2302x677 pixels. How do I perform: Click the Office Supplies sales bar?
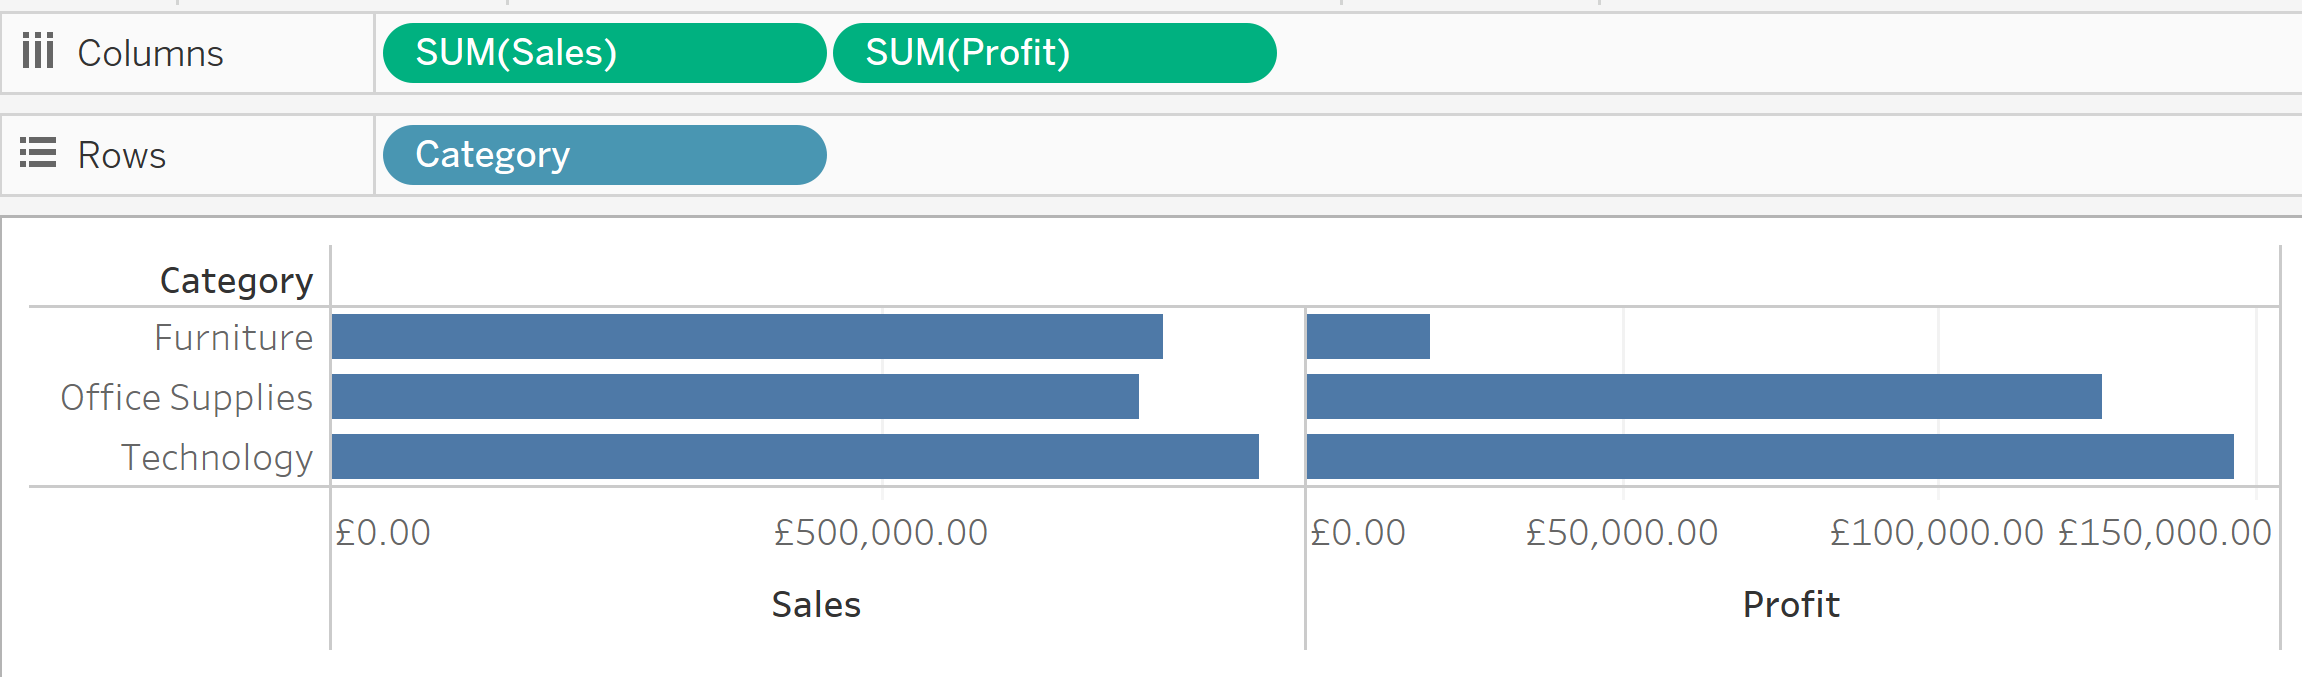734,397
